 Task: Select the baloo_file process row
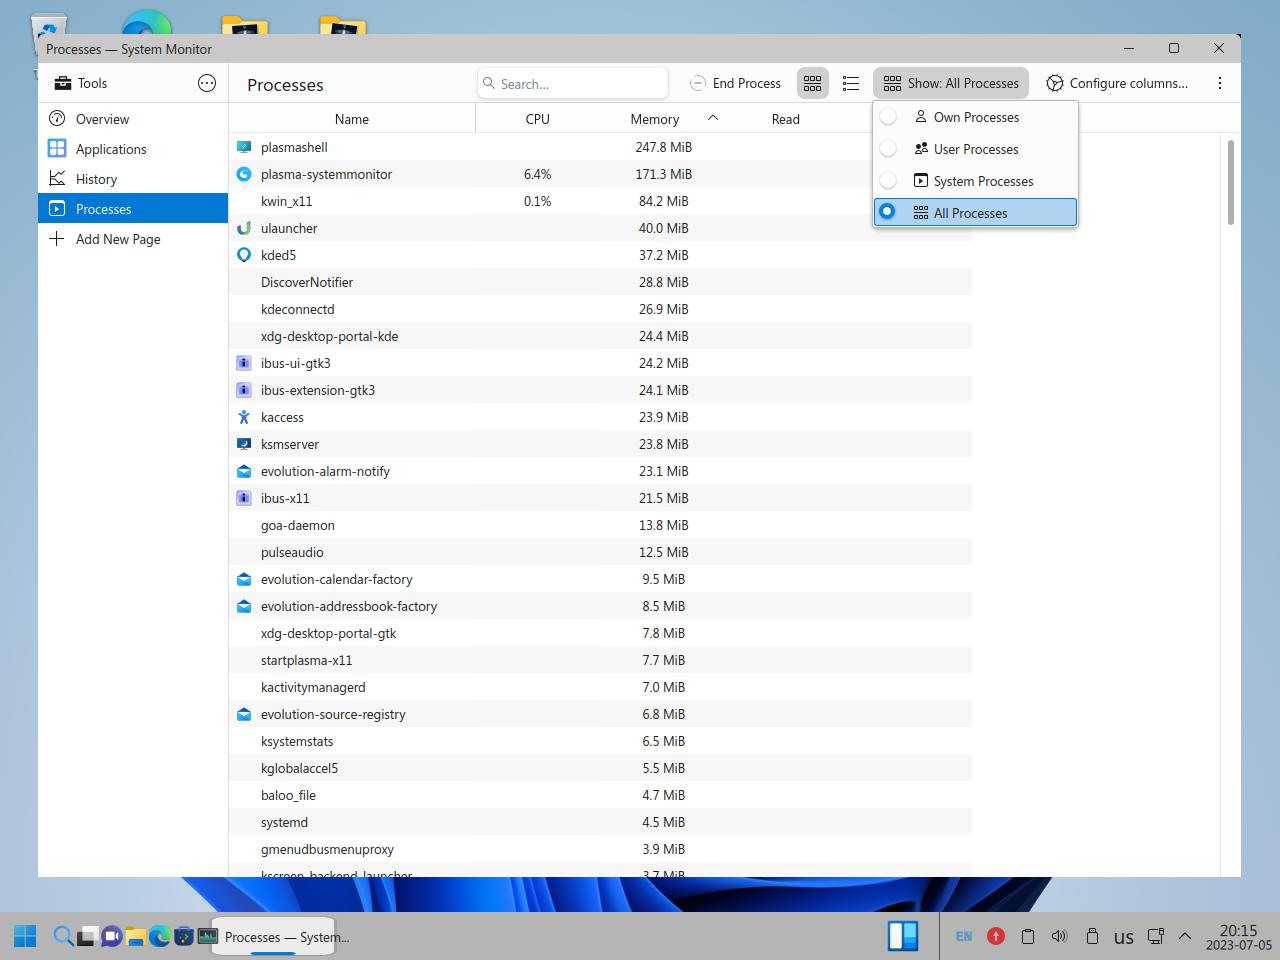(x=600, y=795)
